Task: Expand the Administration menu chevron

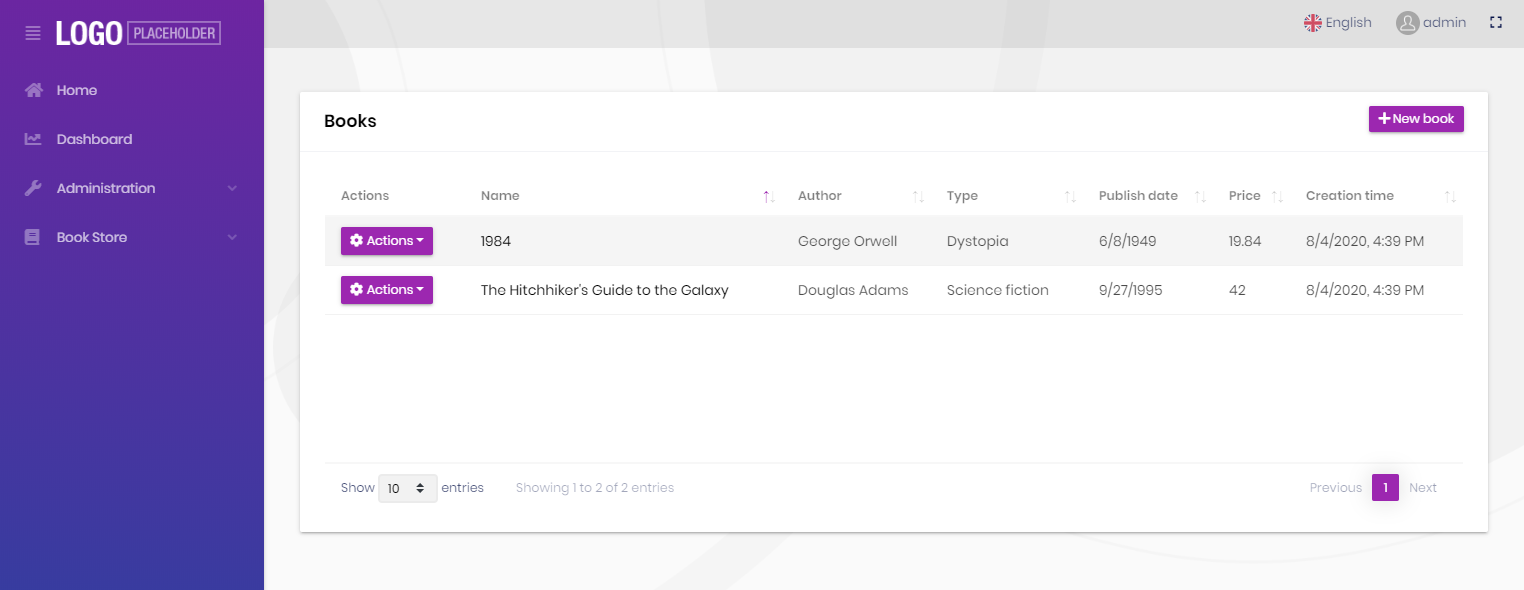Action: pyautogui.click(x=232, y=188)
